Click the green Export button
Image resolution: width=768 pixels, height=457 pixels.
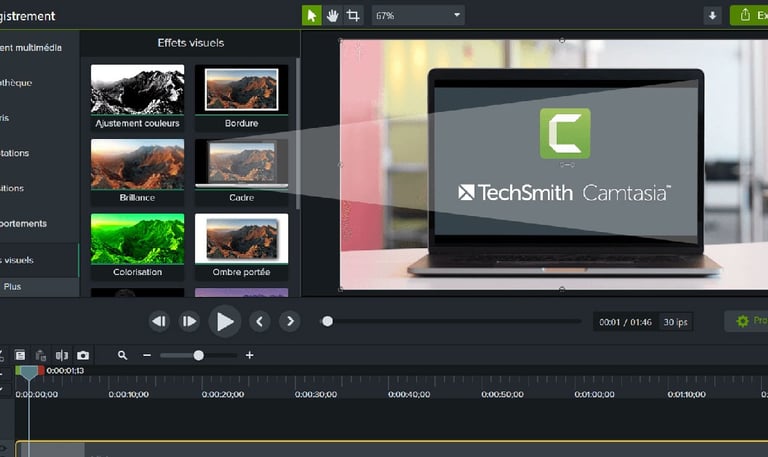[x=748, y=15]
